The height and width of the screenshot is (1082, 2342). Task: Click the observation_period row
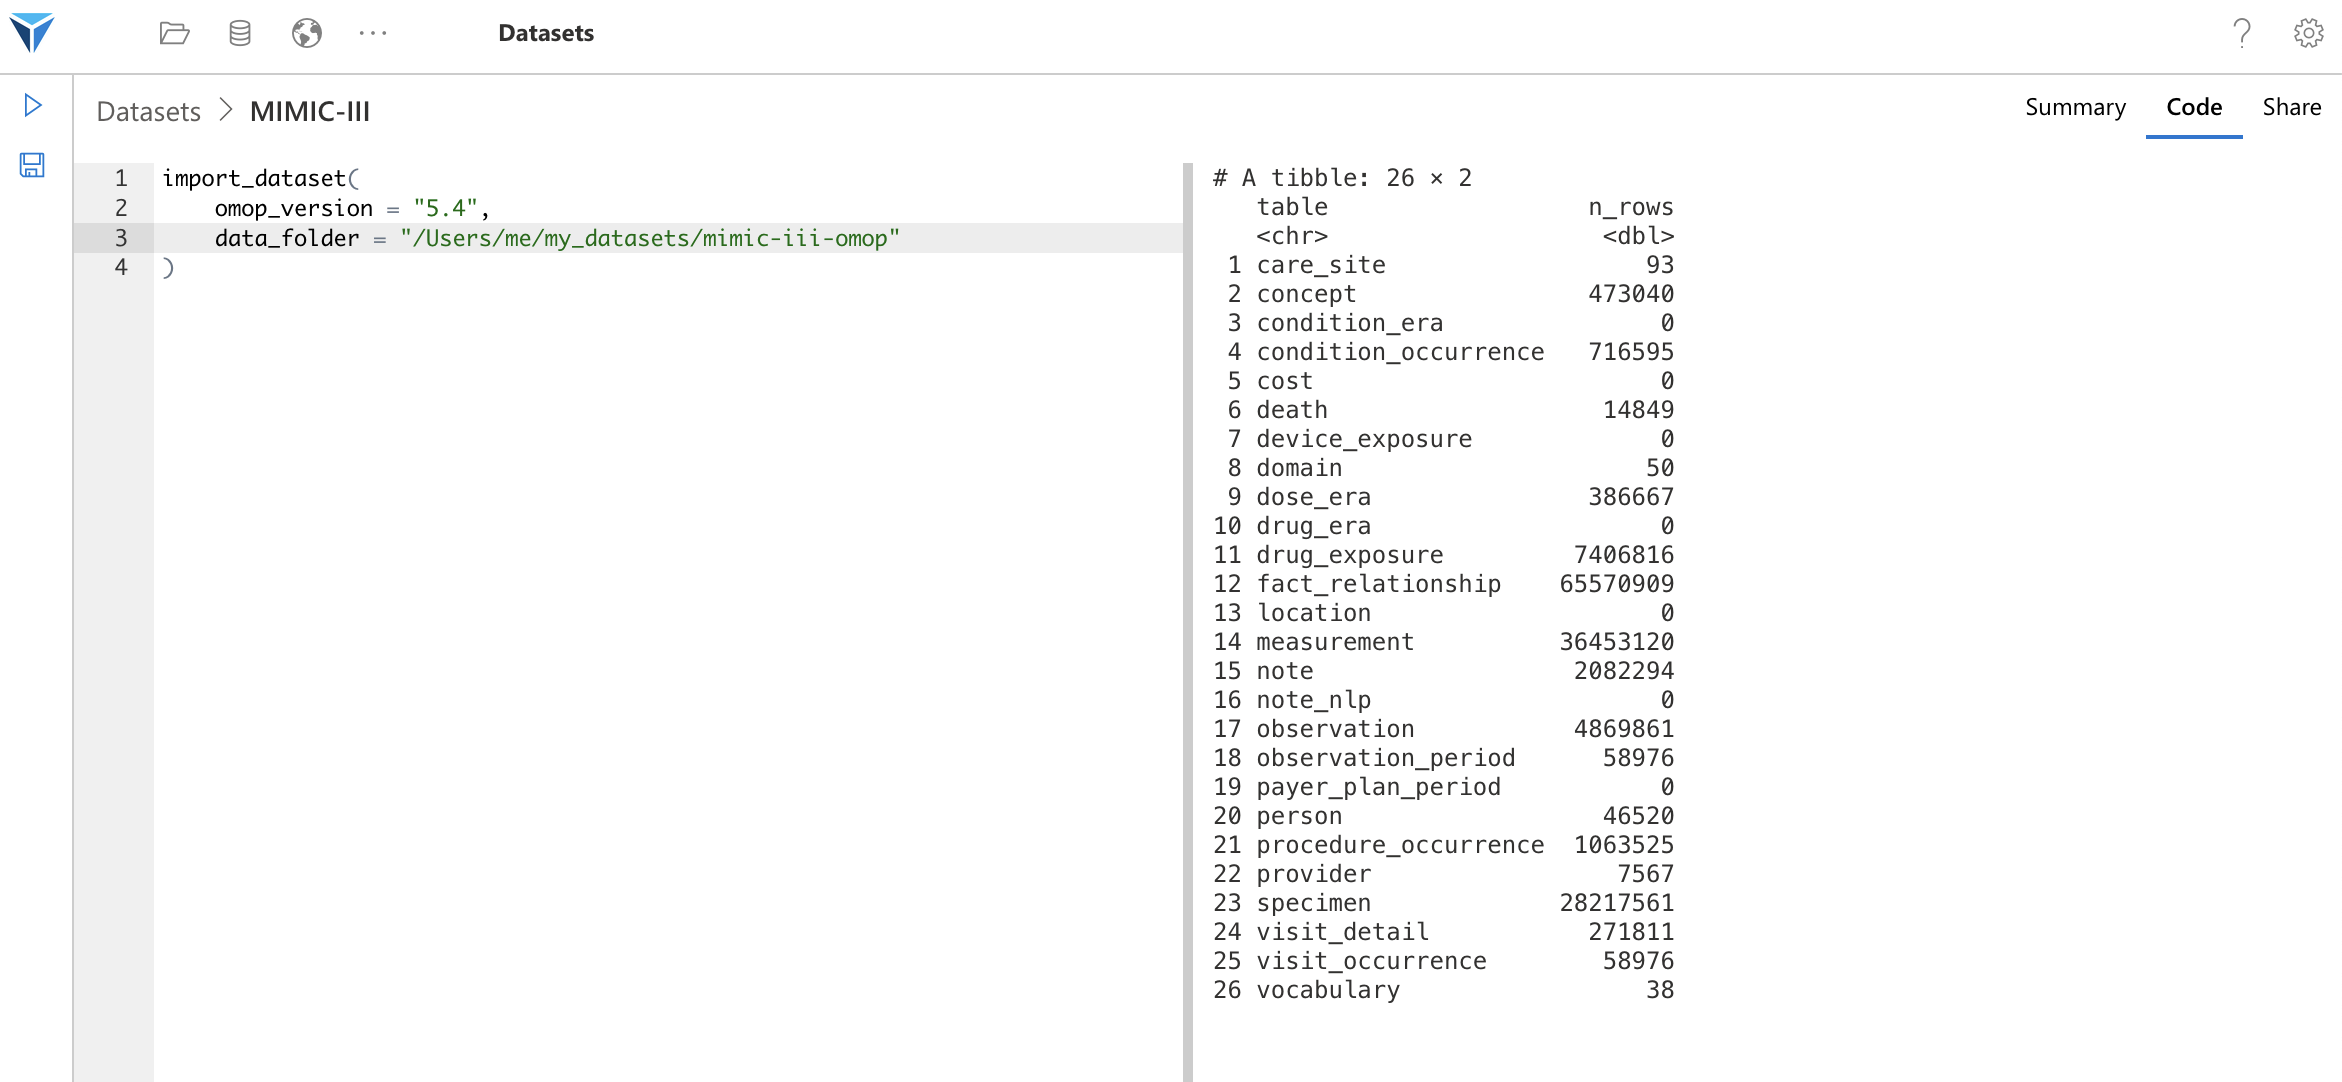pos(1444,758)
